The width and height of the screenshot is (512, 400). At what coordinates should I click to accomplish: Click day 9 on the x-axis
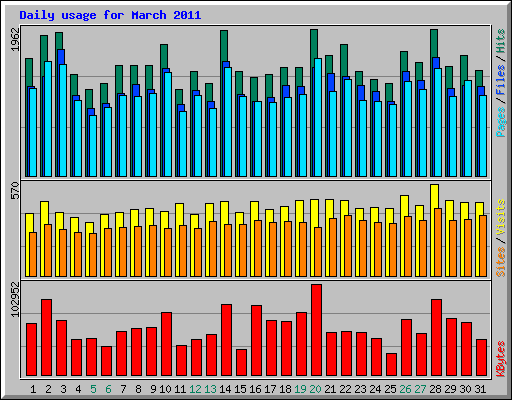[x=153, y=389]
